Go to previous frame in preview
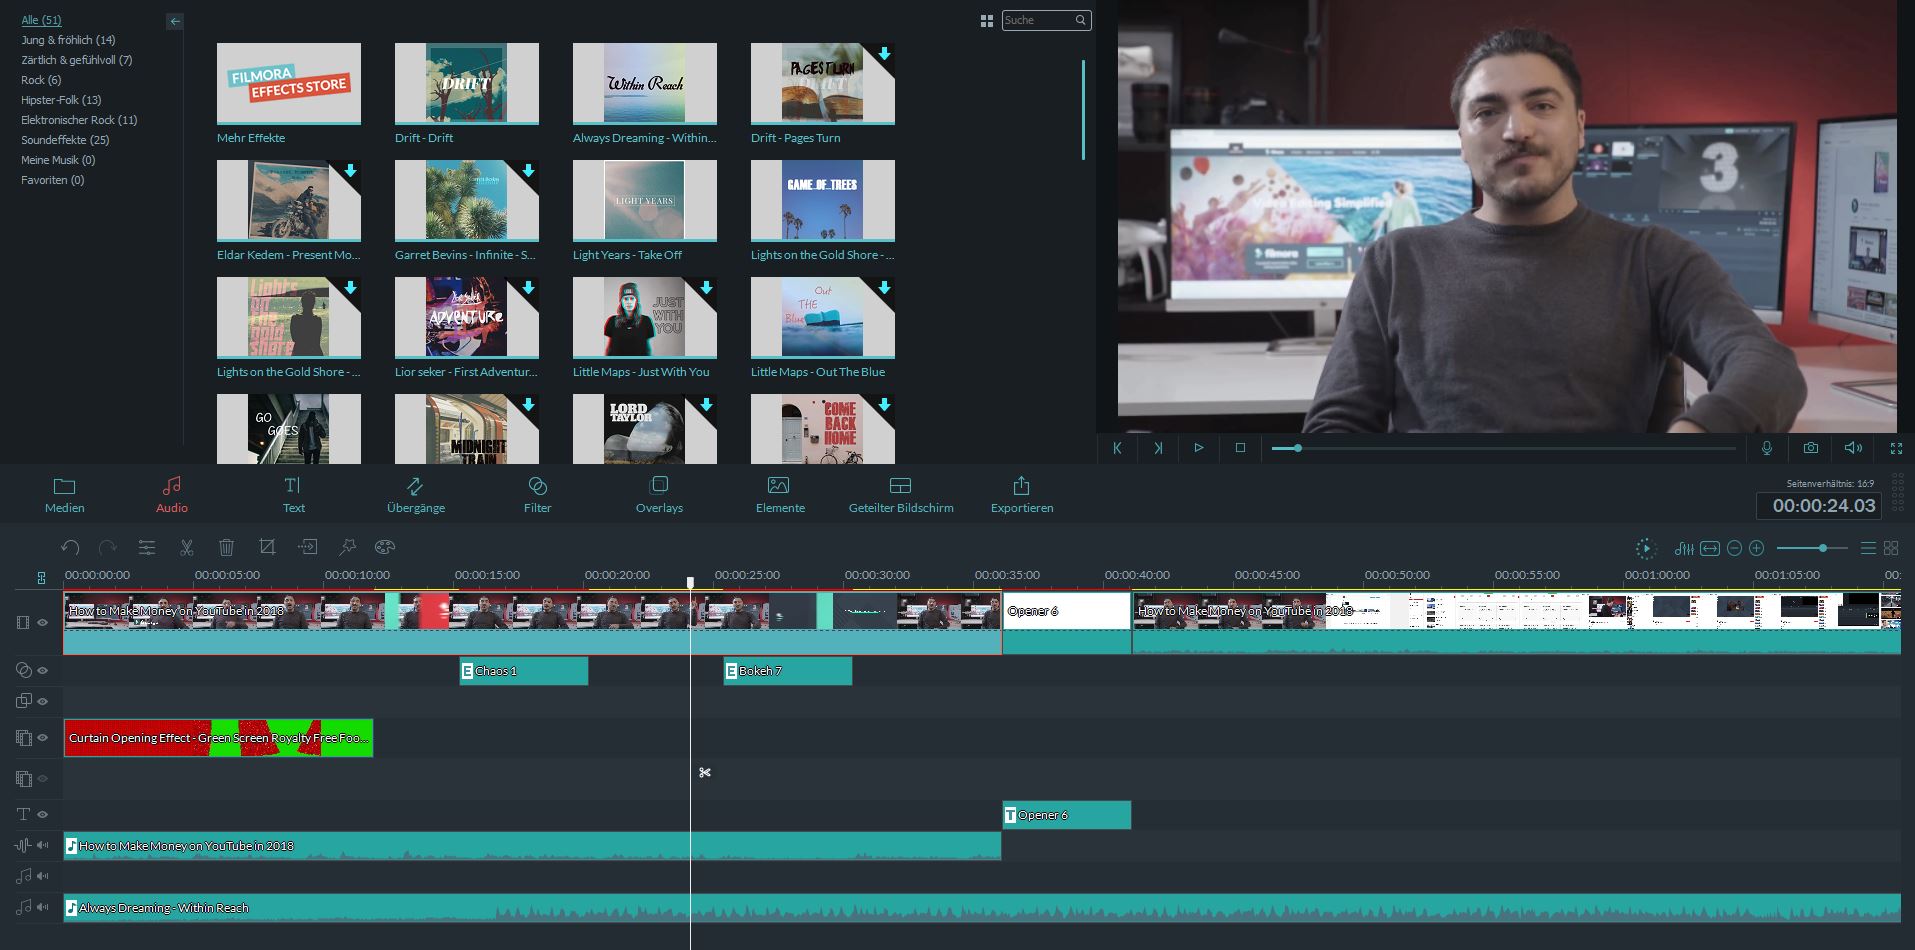Viewport: 1915px width, 950px height. tap(1117, 448)
